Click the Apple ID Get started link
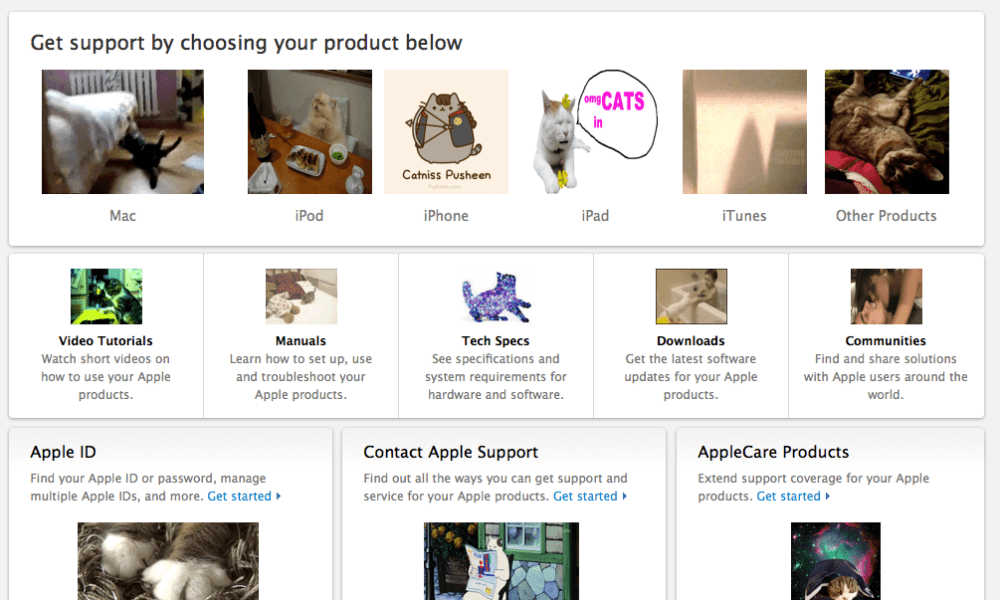This screenshot has width=1000, height=600. (244, 496)
